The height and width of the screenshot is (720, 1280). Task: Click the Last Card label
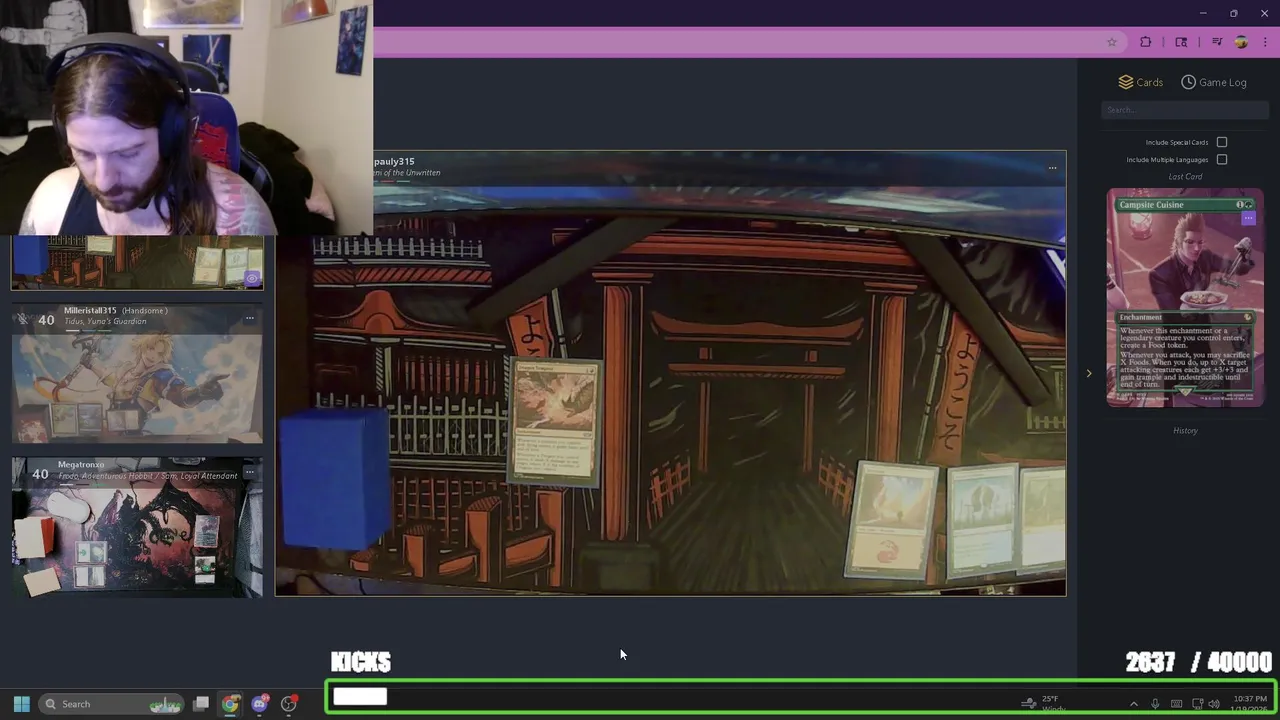[x=1185, y=177]
